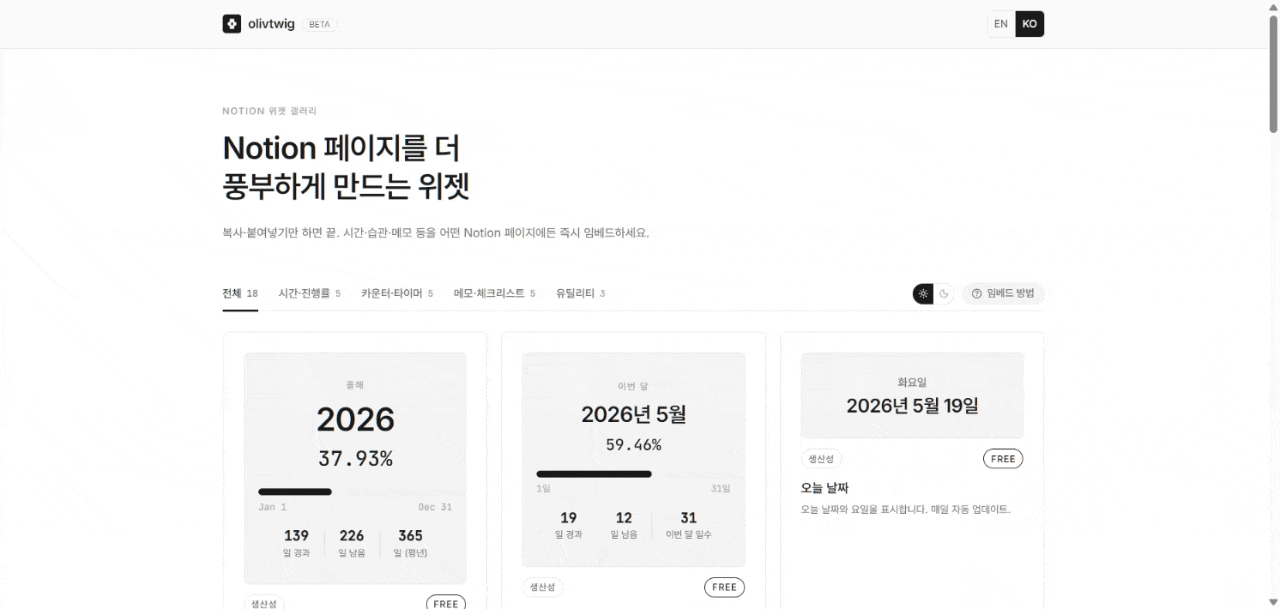This screenshot has width=1280, height=609.
Task: Select the 전체 18 tab
Action: tap(240, 293)
